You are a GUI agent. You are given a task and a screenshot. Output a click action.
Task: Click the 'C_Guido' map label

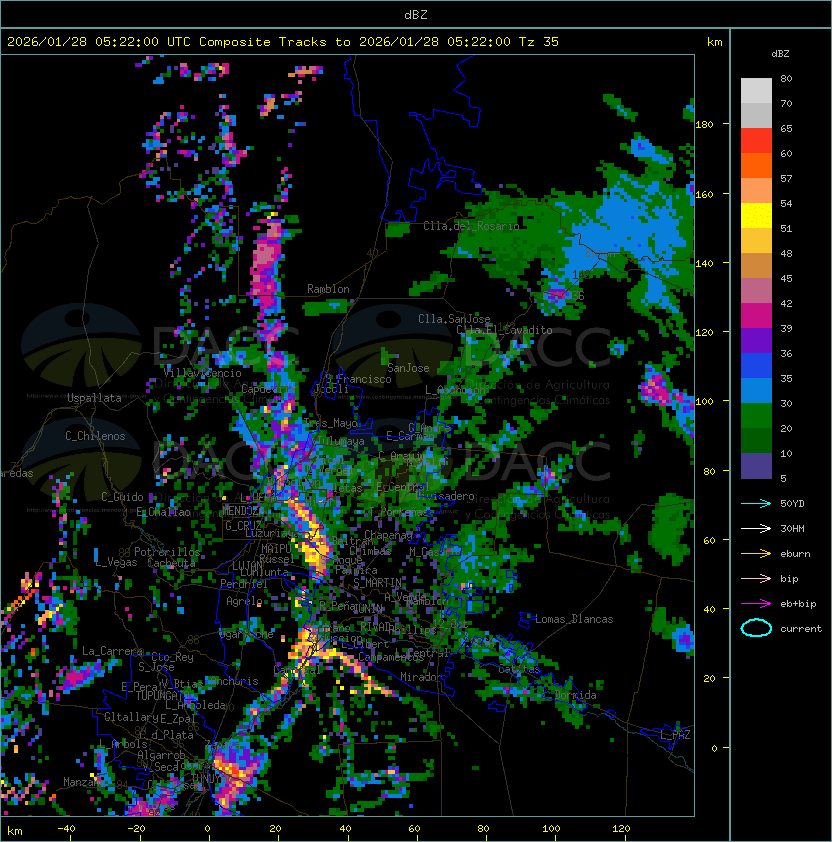point(122,497)
